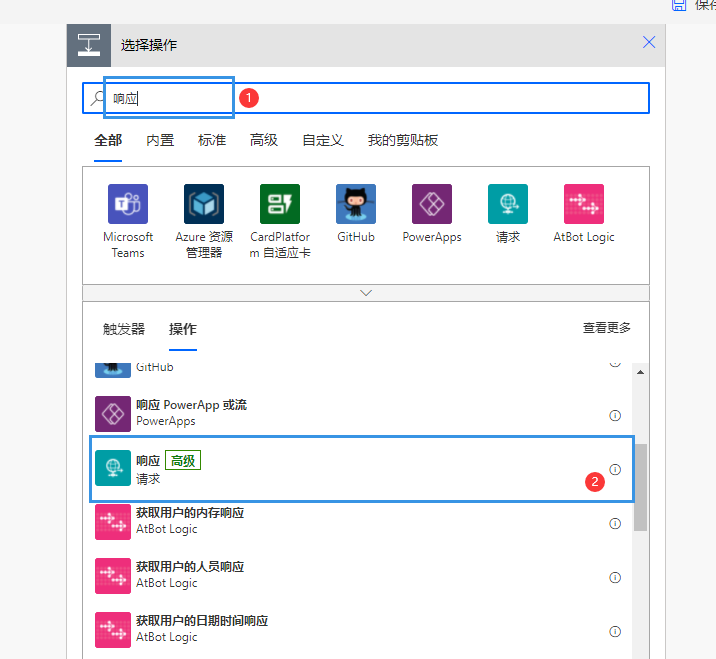
Task: Switch to the 高级 tab
Action: [x=264, y=140]
